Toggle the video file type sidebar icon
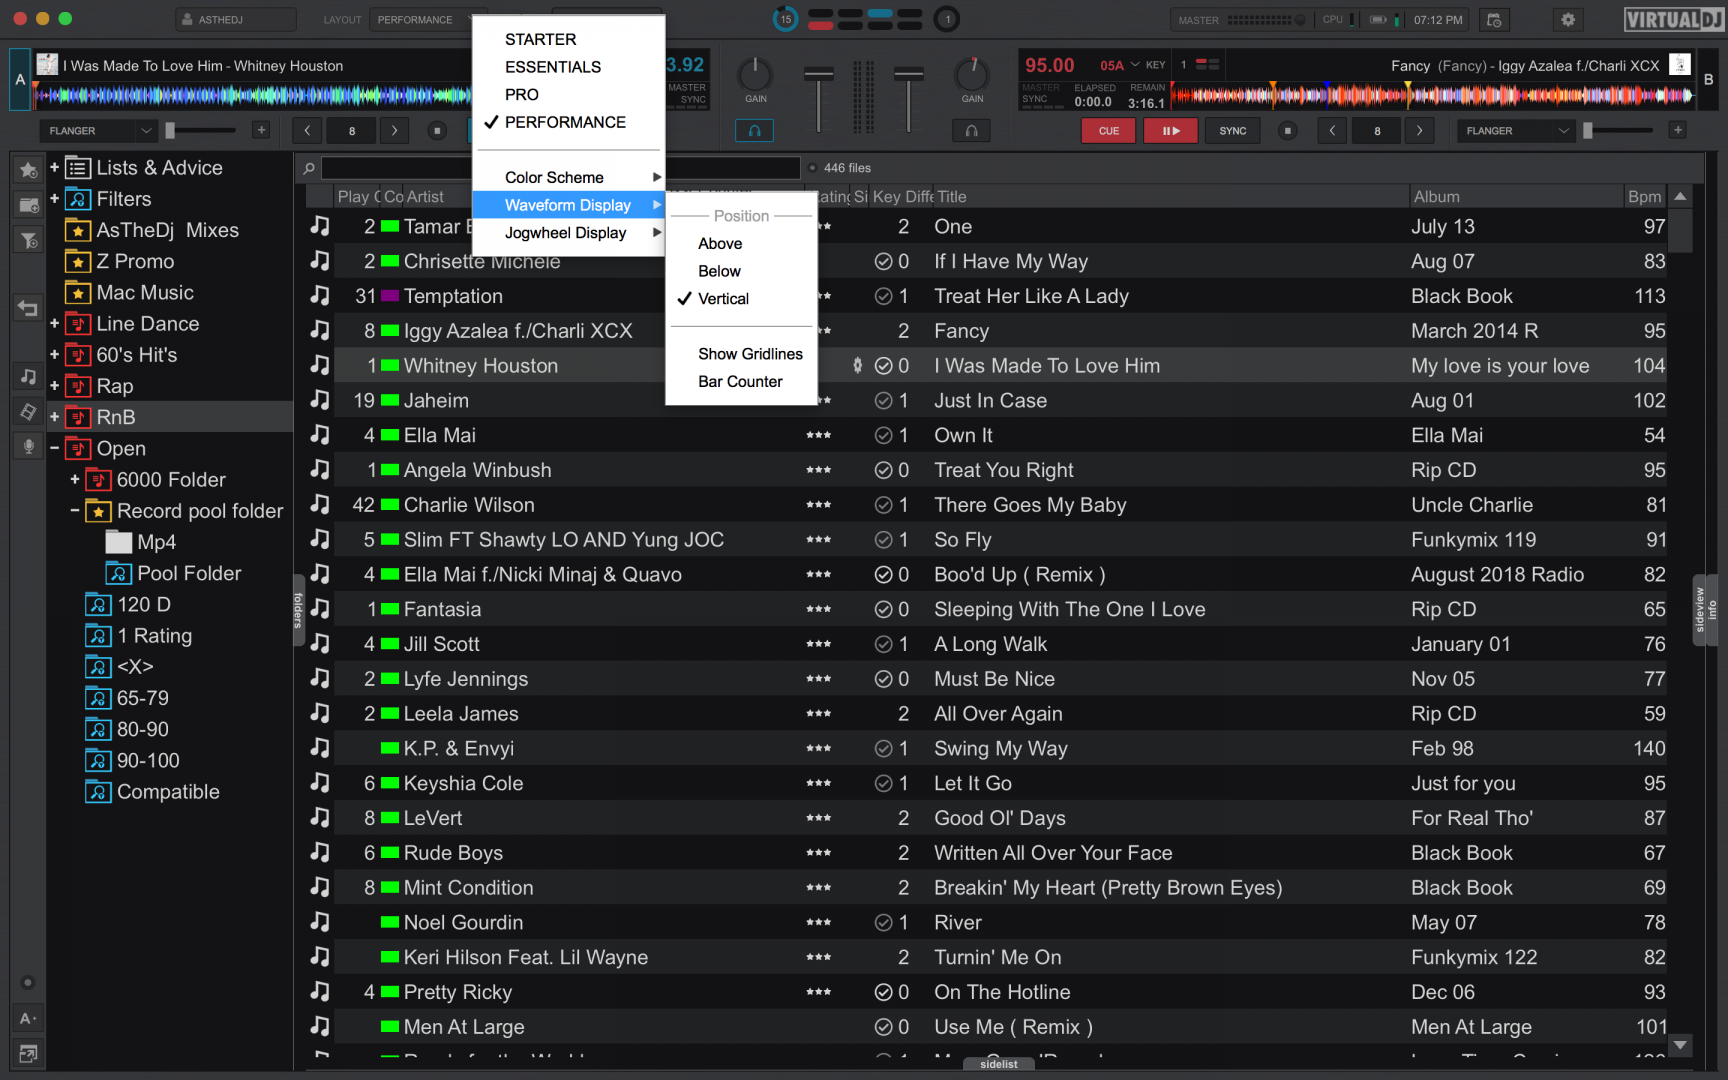1728x1080 pixels. coord(28,412)
